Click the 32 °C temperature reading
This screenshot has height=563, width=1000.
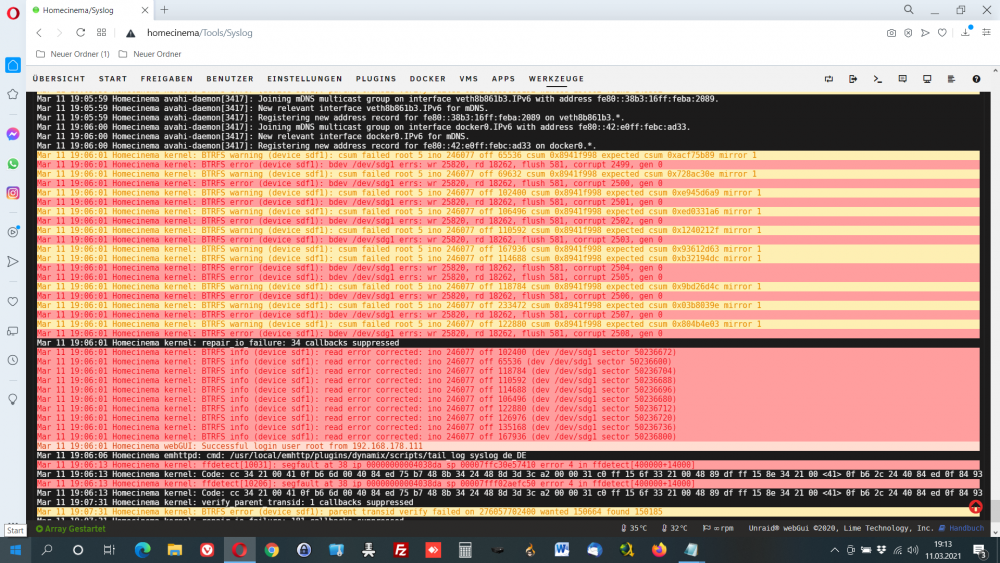675,528
